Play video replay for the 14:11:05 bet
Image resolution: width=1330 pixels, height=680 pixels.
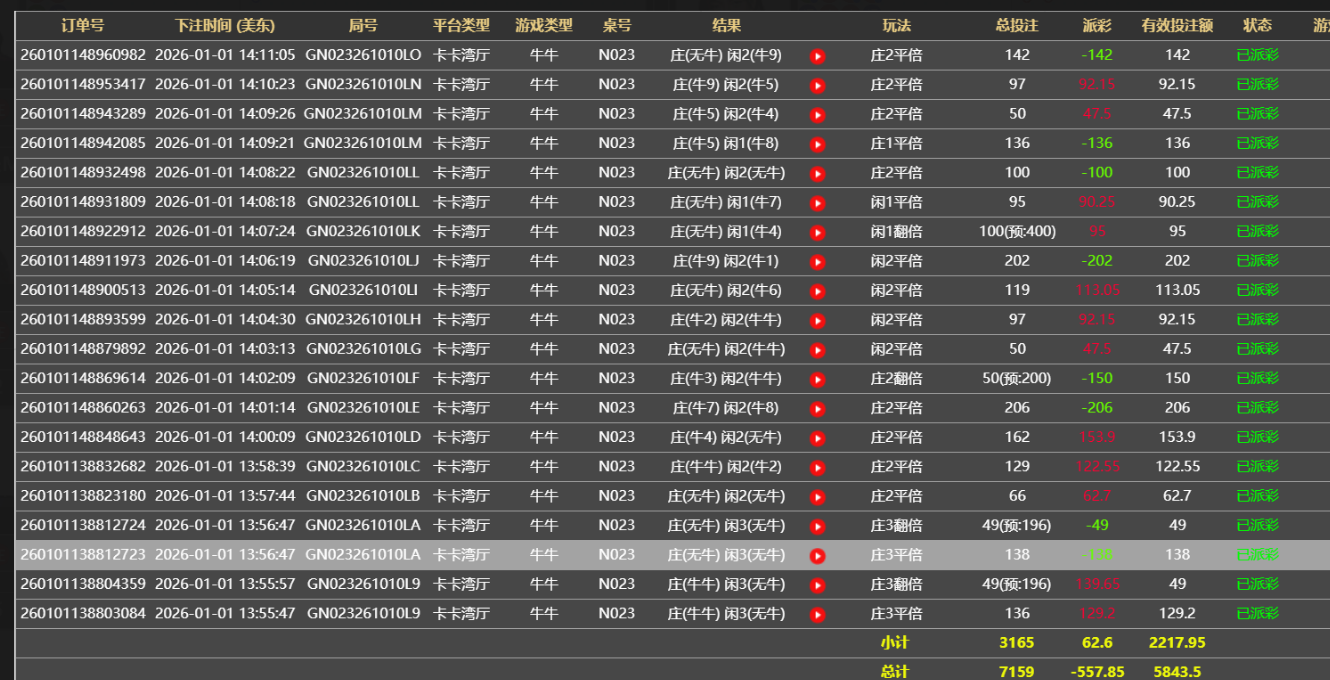817,56
